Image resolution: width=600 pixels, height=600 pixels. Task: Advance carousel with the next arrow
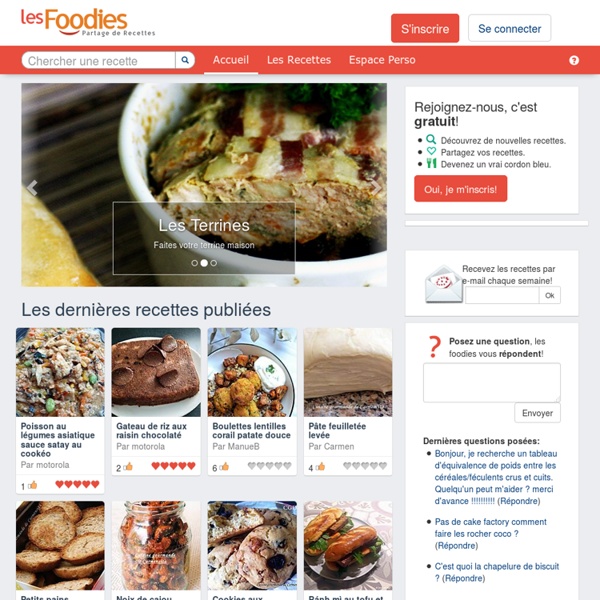pos(376,188)
